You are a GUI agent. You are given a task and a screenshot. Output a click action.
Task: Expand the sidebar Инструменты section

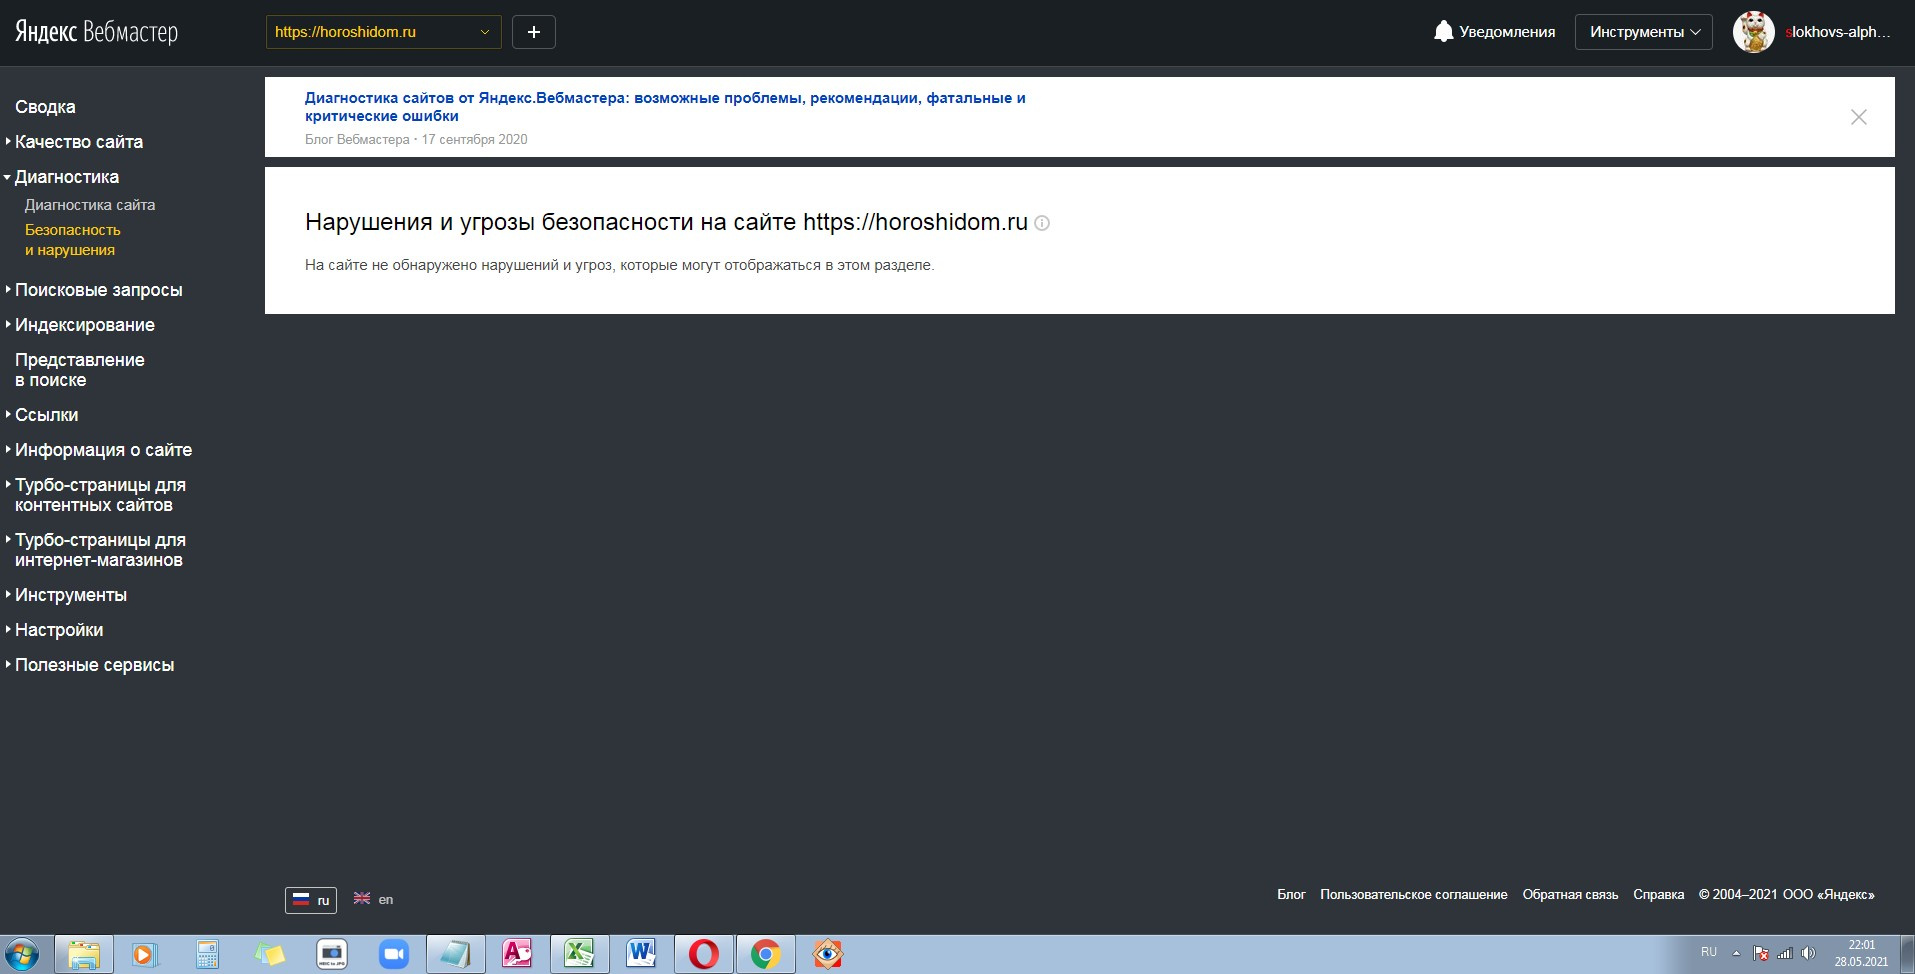click(x=70, y=595)
